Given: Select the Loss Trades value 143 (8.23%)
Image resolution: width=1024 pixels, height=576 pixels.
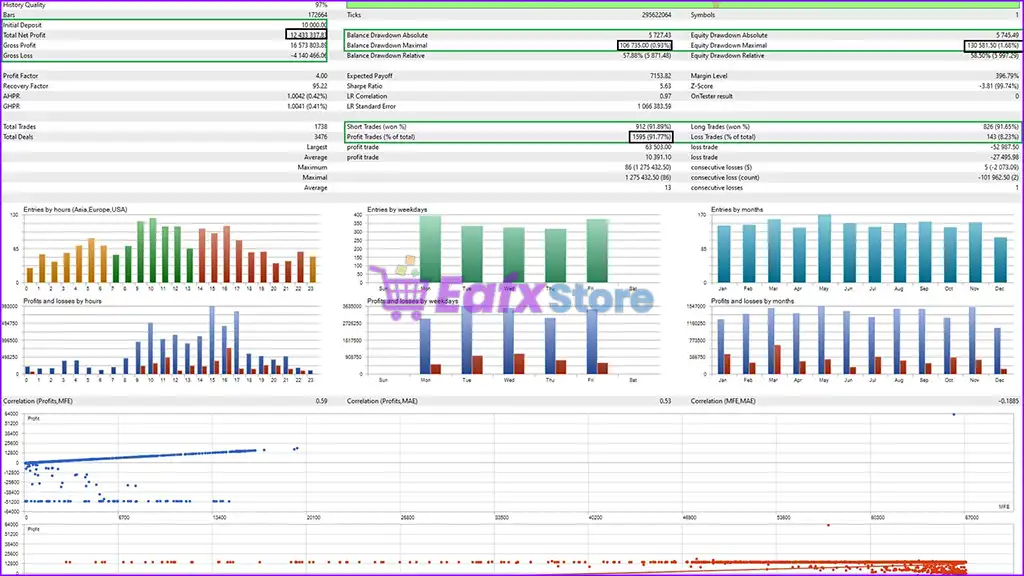Looking at the screenshot, I should pyautogui.click(x=1003, y=137).
